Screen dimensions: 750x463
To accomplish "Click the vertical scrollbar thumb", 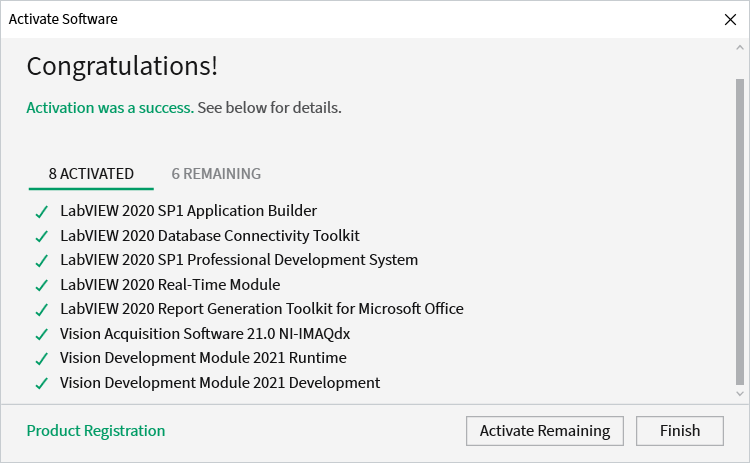I will (x=739, y=232).
